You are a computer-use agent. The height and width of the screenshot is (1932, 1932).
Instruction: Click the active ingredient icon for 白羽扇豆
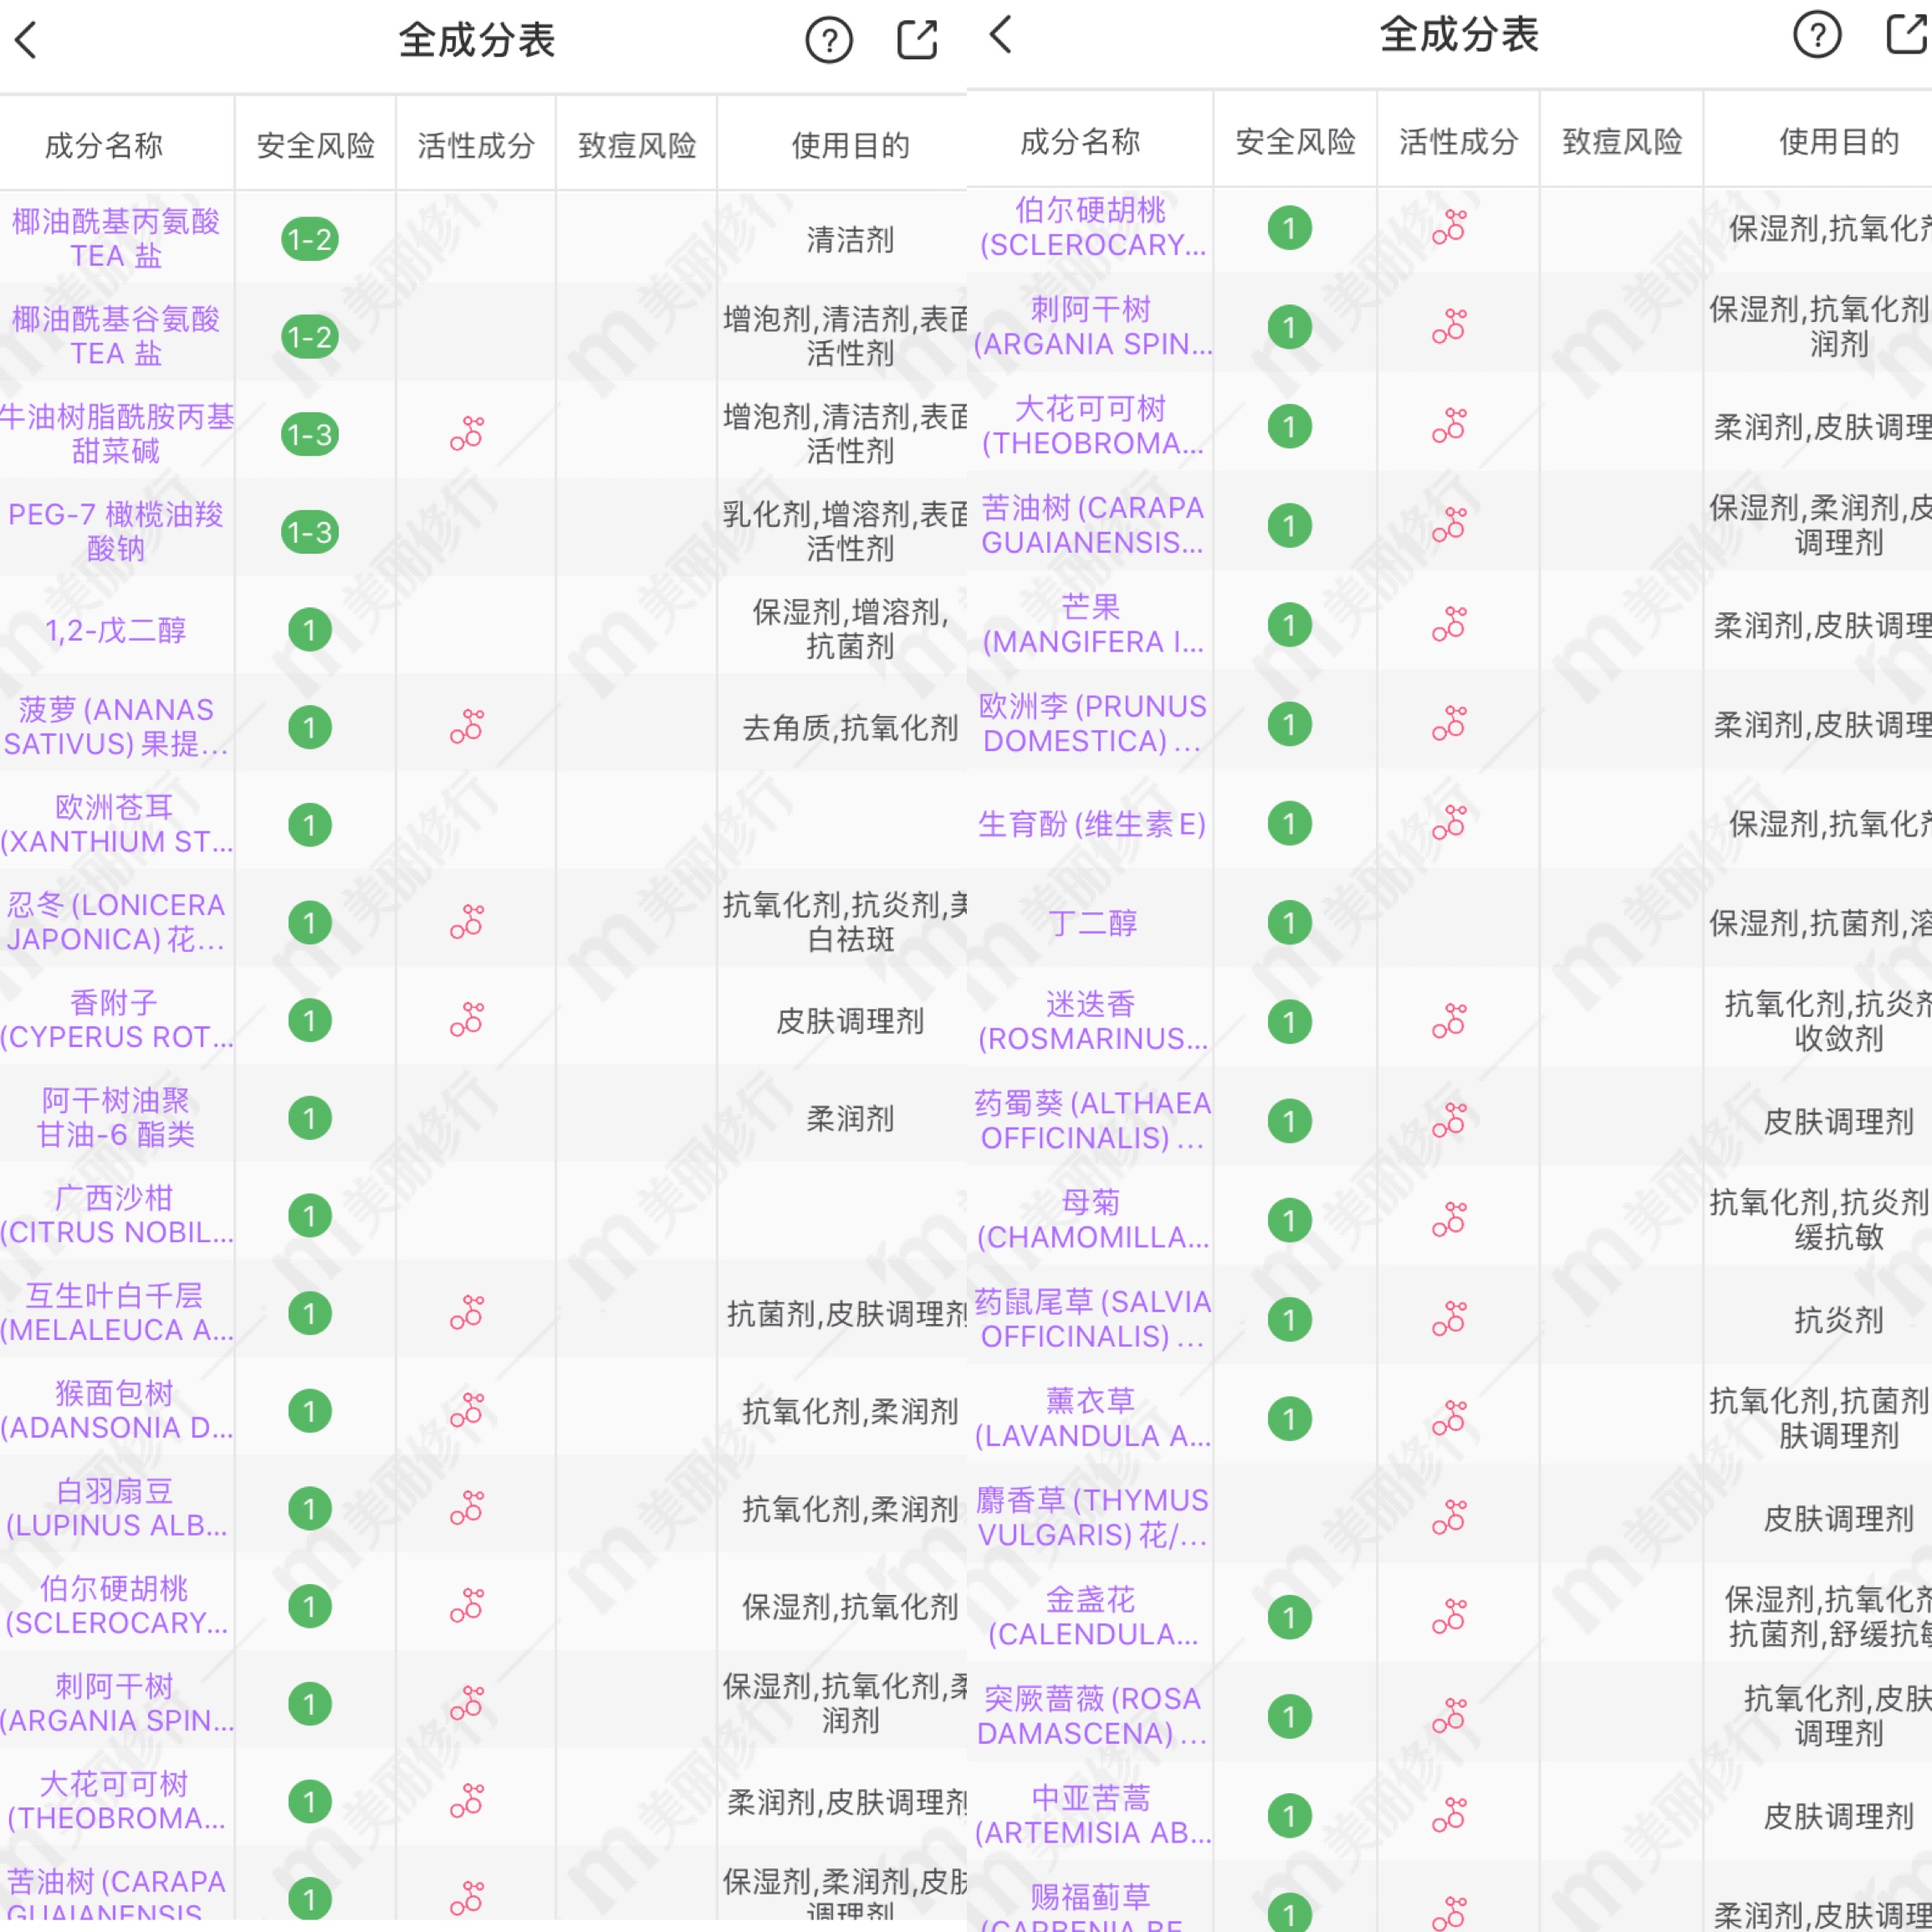[467, 1508]
